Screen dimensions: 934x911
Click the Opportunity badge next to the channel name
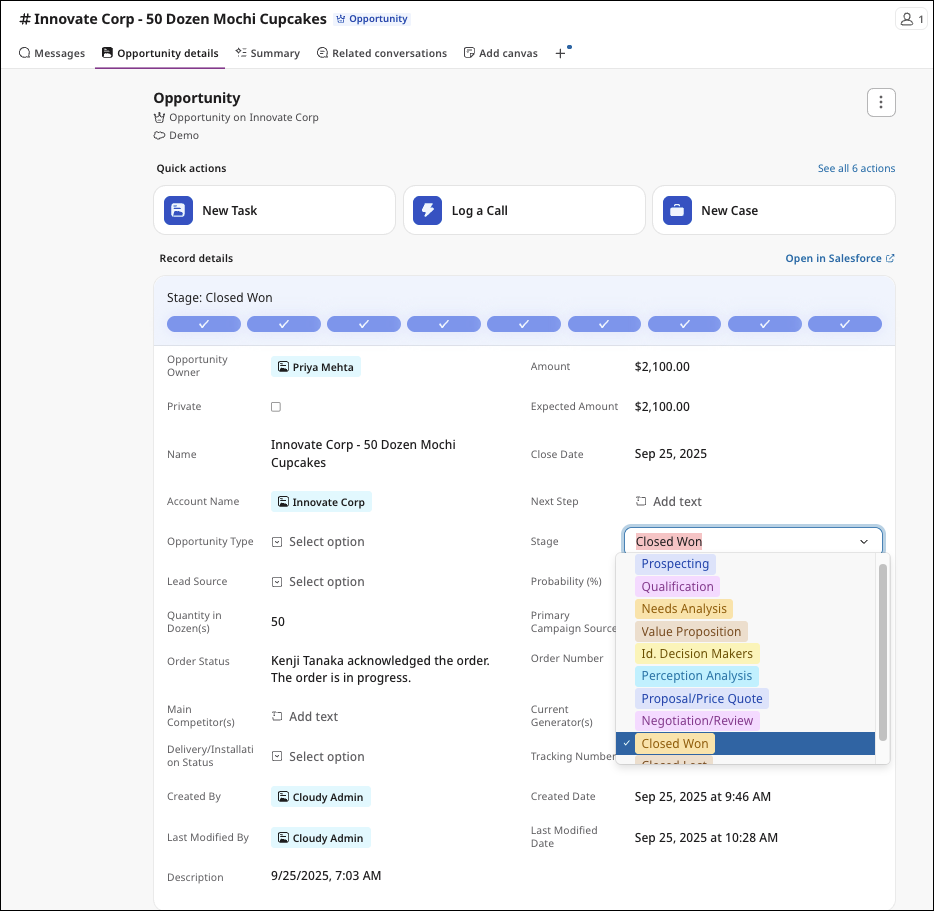tap(371, 18)
